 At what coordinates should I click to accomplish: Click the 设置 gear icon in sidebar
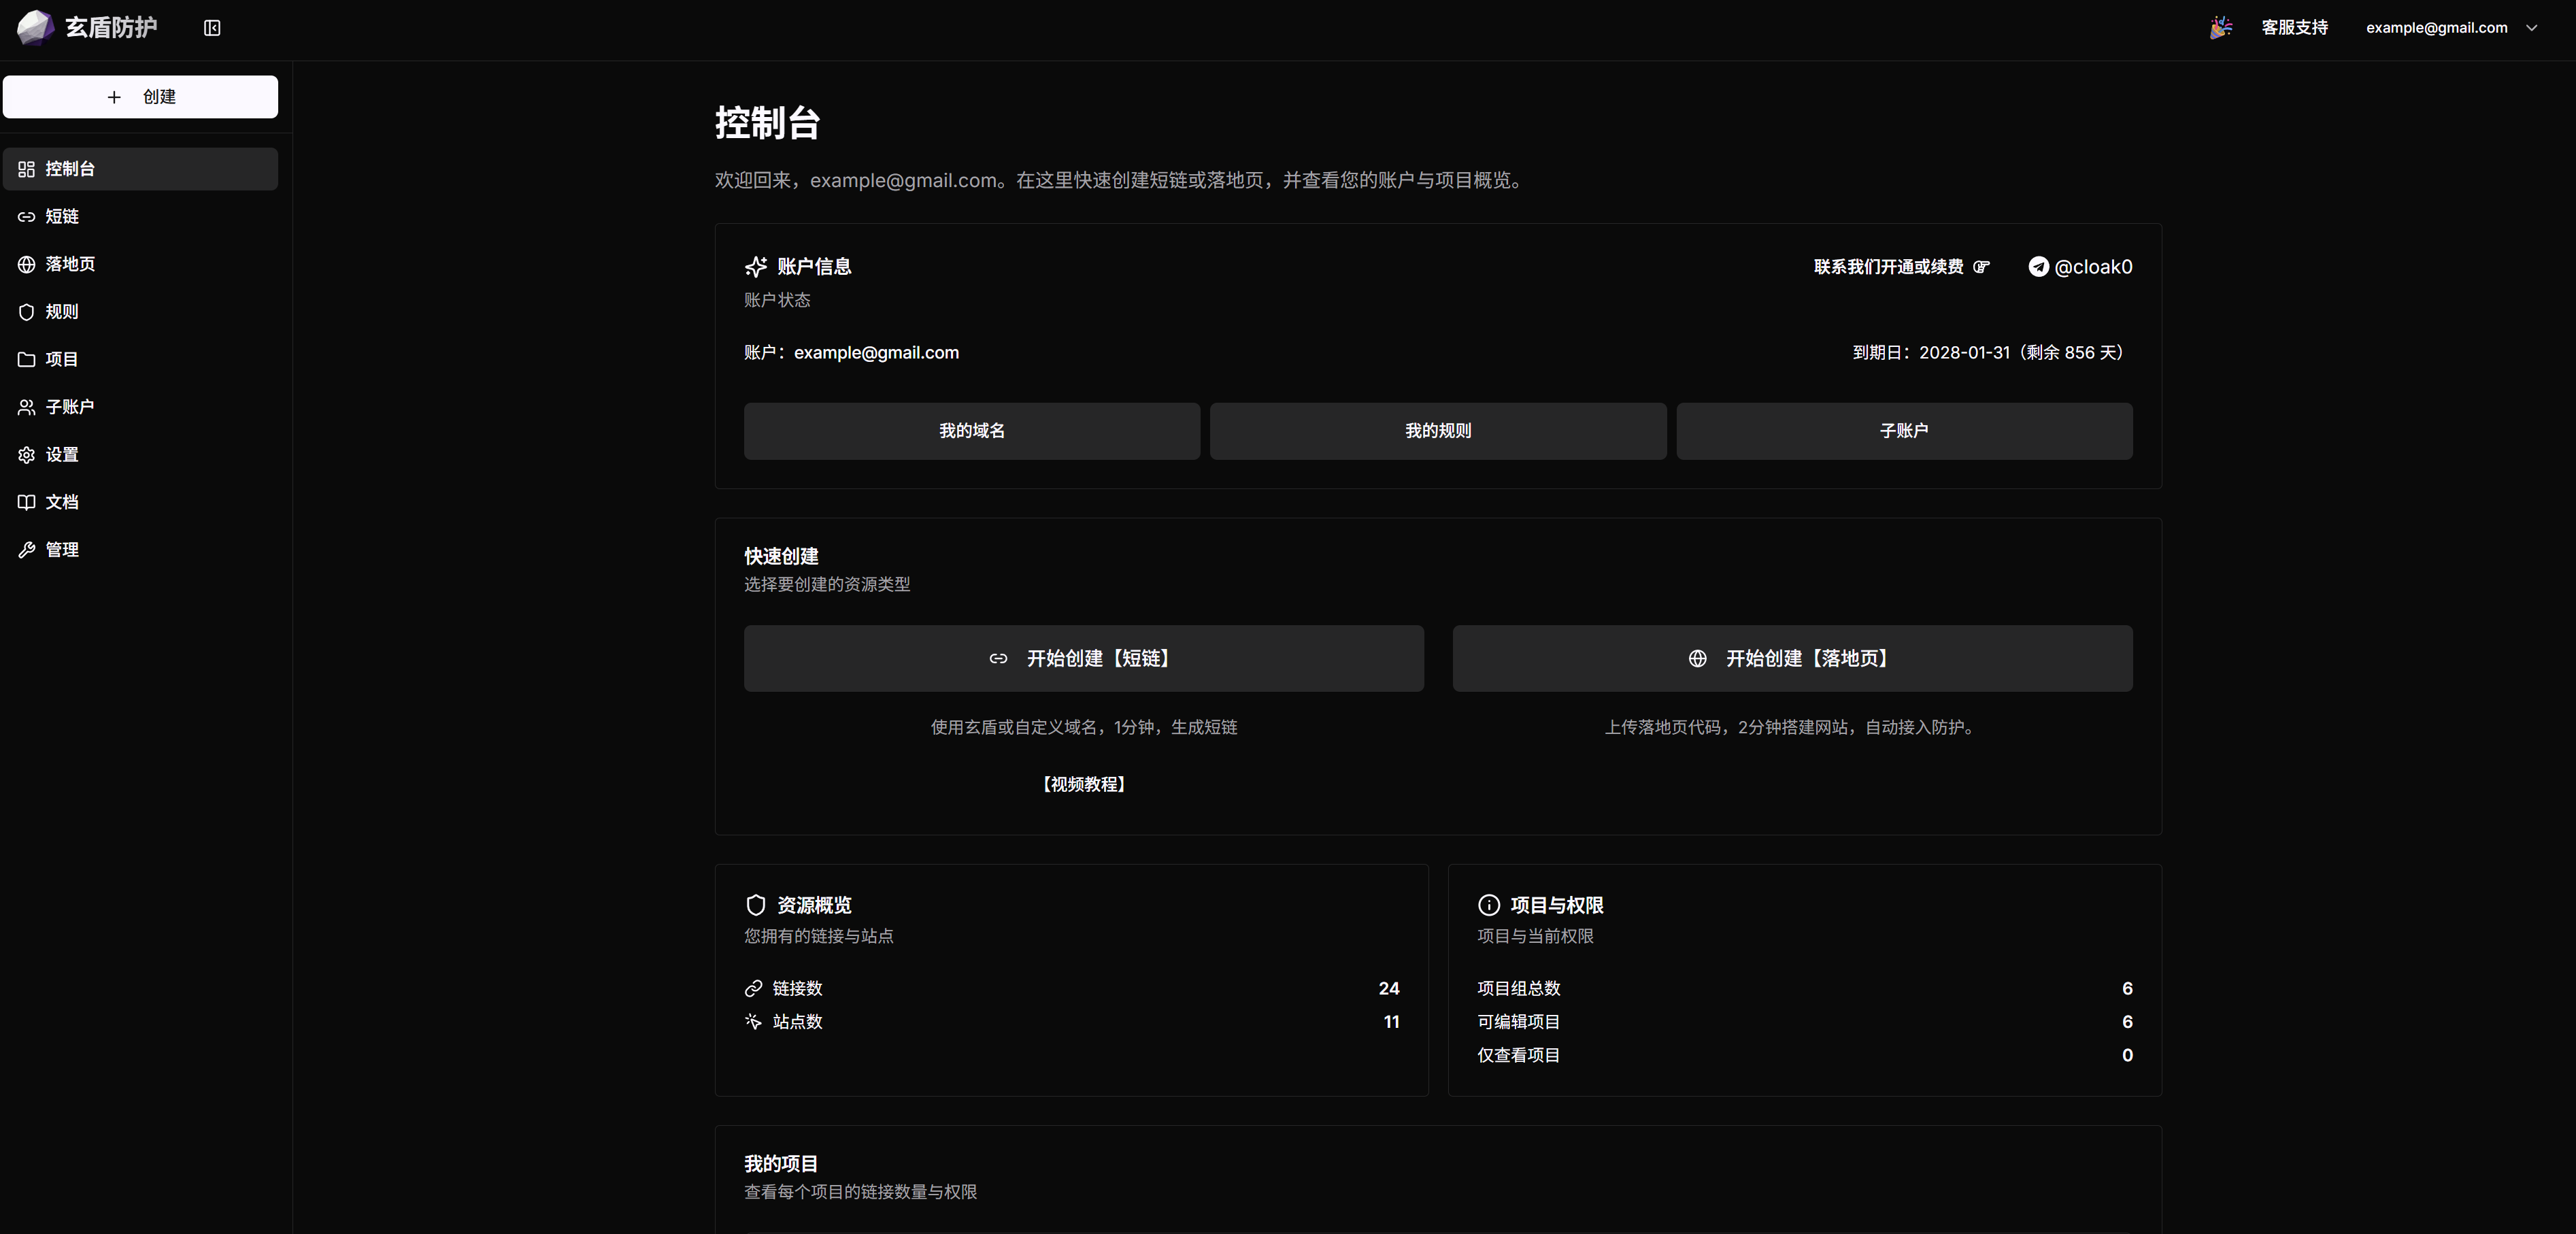(27, 455)
